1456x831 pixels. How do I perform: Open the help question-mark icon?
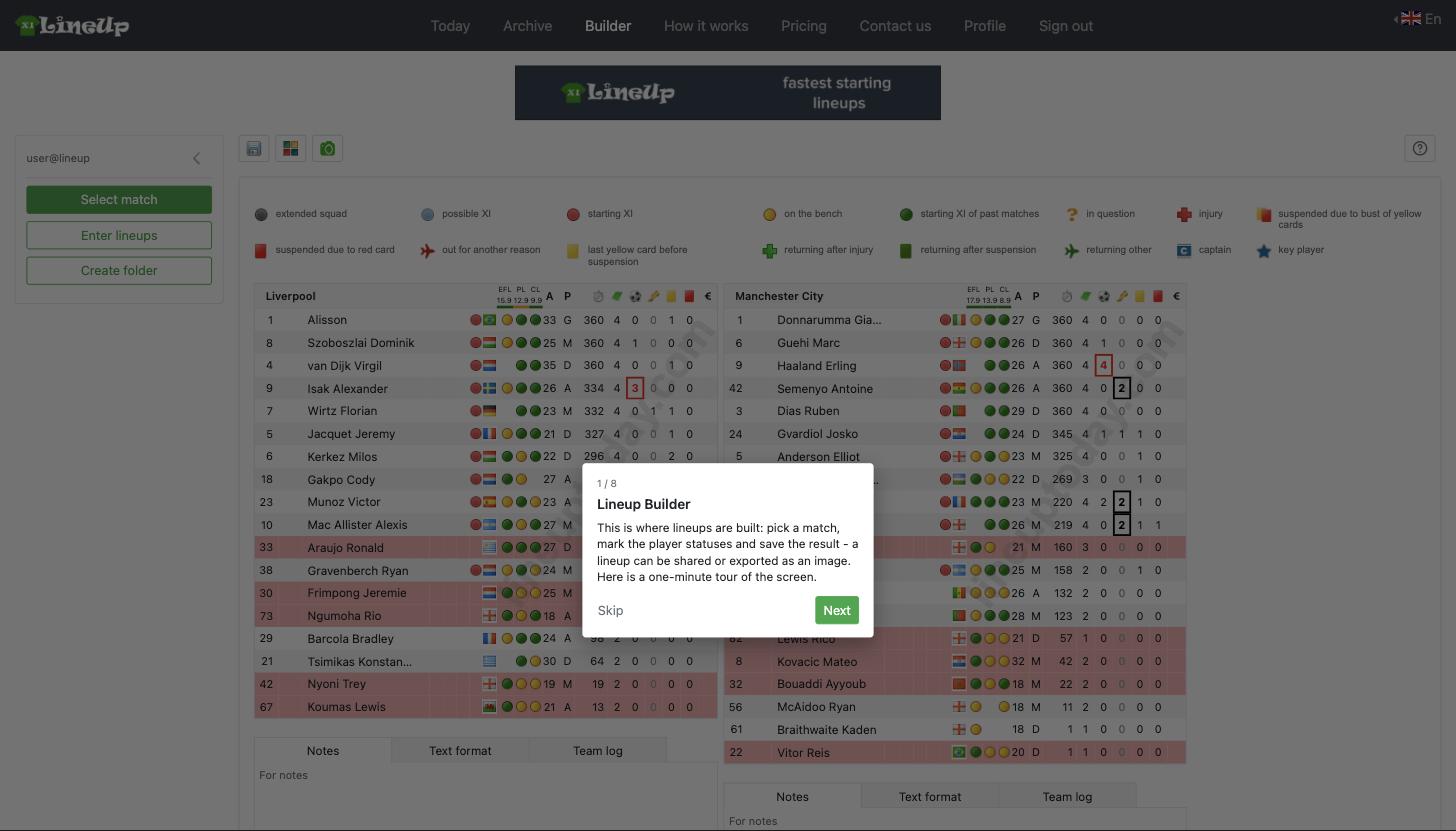tap(1420, 149)
